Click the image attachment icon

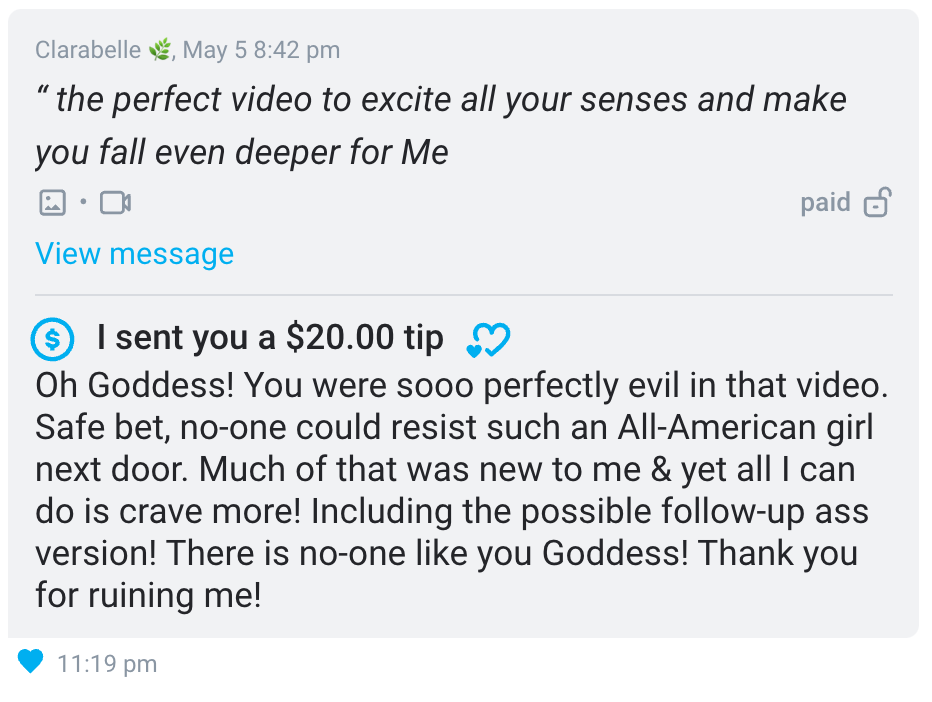pyautogui.click(x=52, y=203)
